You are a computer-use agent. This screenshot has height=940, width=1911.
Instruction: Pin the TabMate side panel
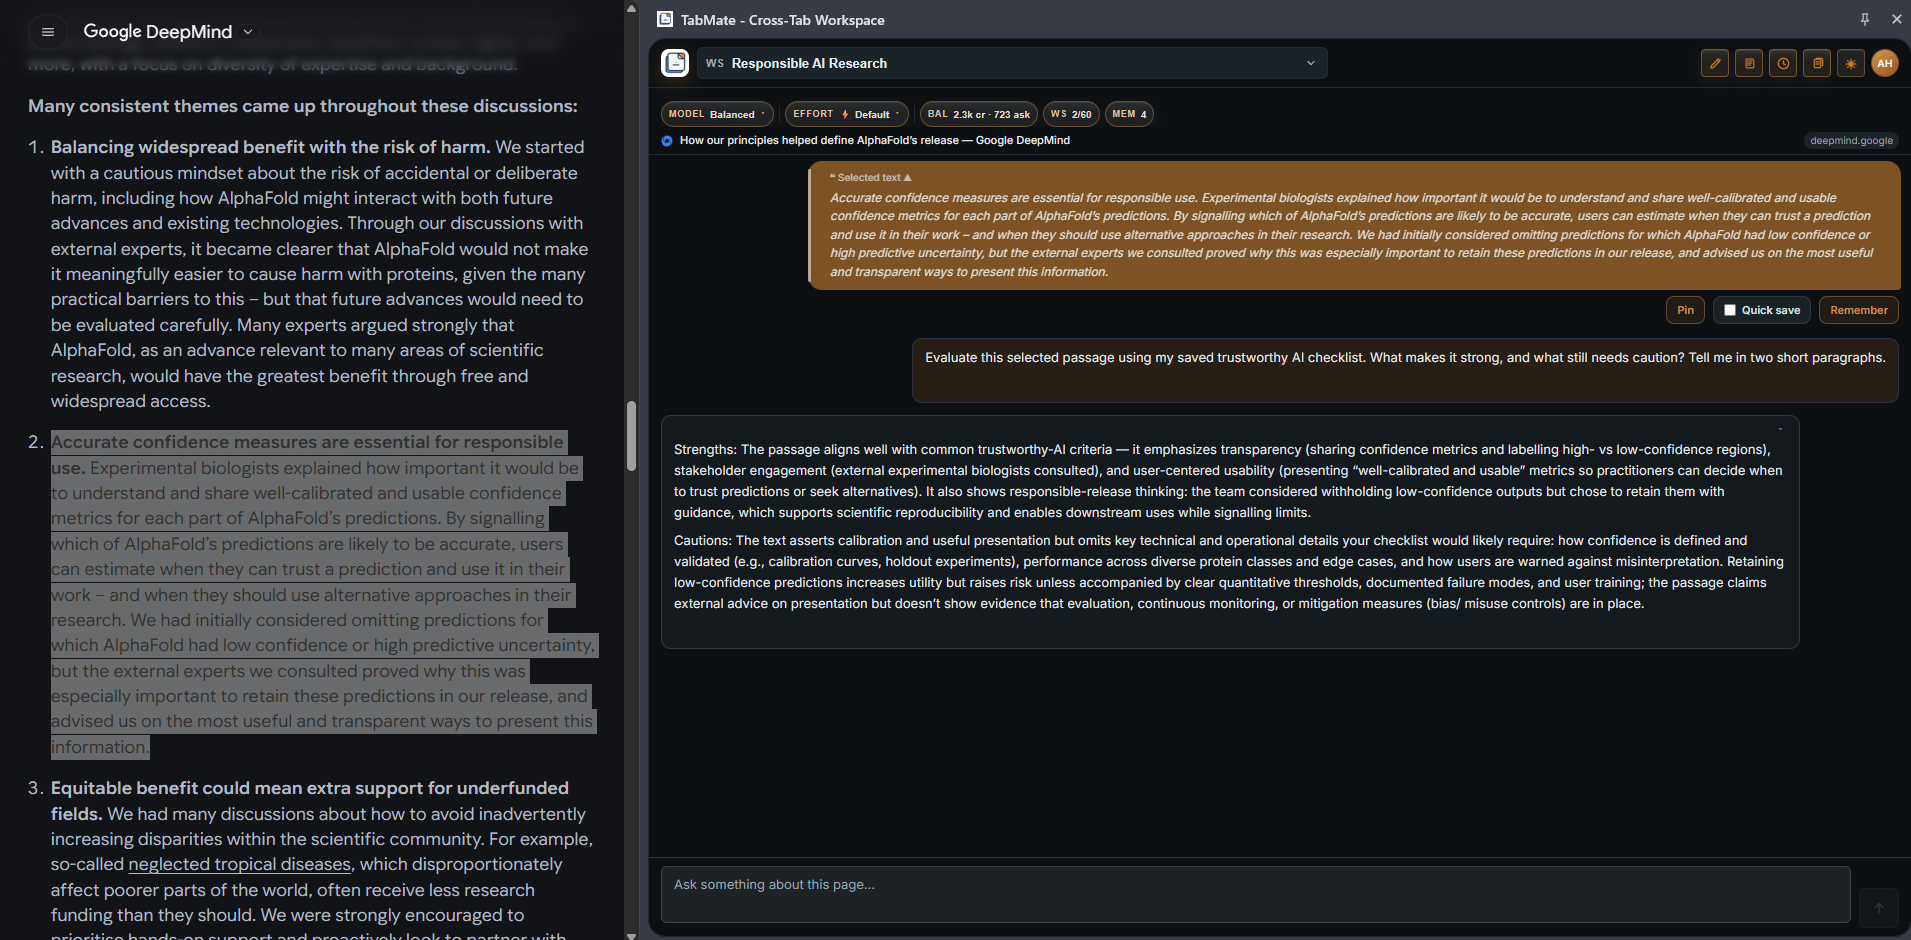pyautogui.click(x=1865, y=19)
